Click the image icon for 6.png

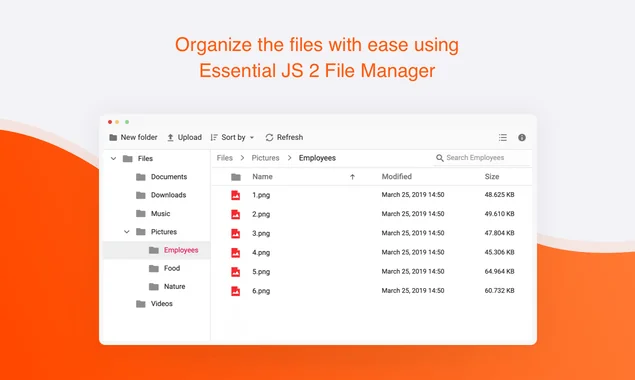click(x=235, y=291)
